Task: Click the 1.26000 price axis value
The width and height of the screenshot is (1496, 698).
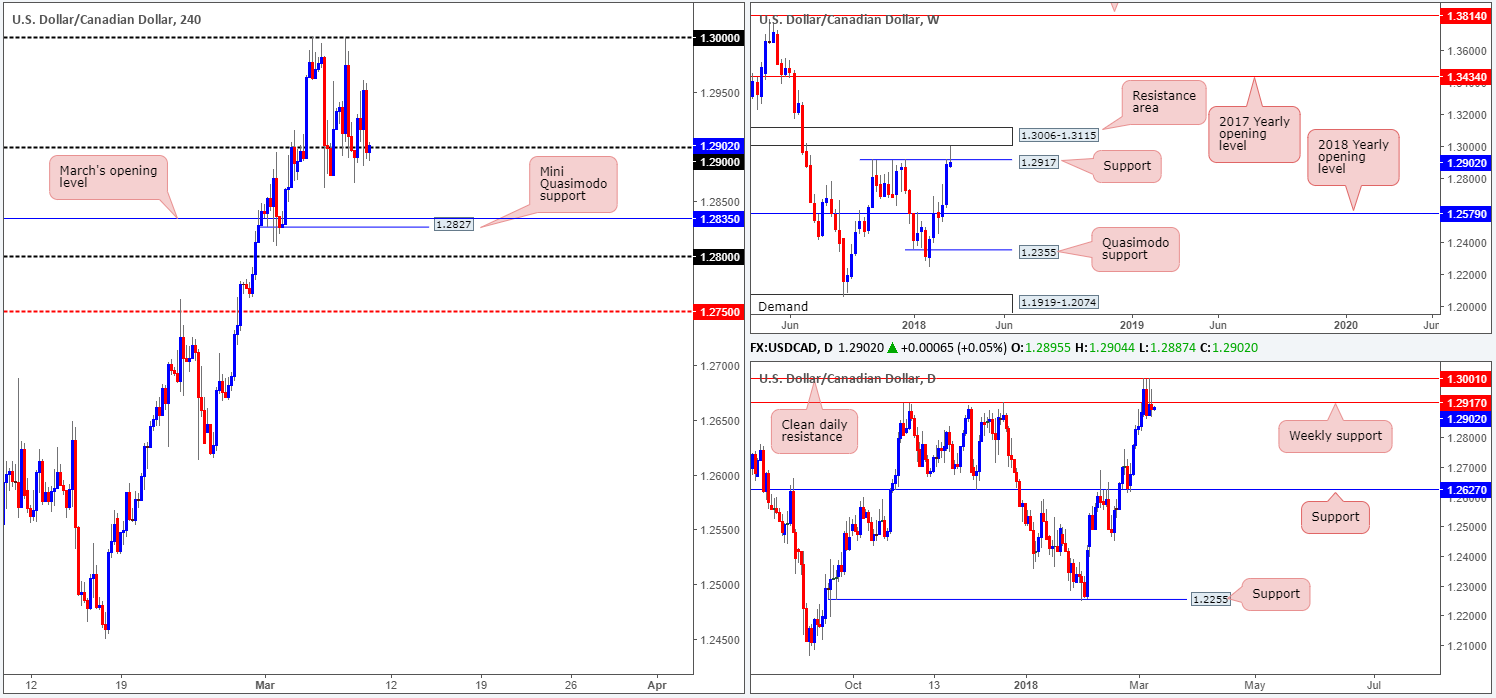Action: (720, 475)
